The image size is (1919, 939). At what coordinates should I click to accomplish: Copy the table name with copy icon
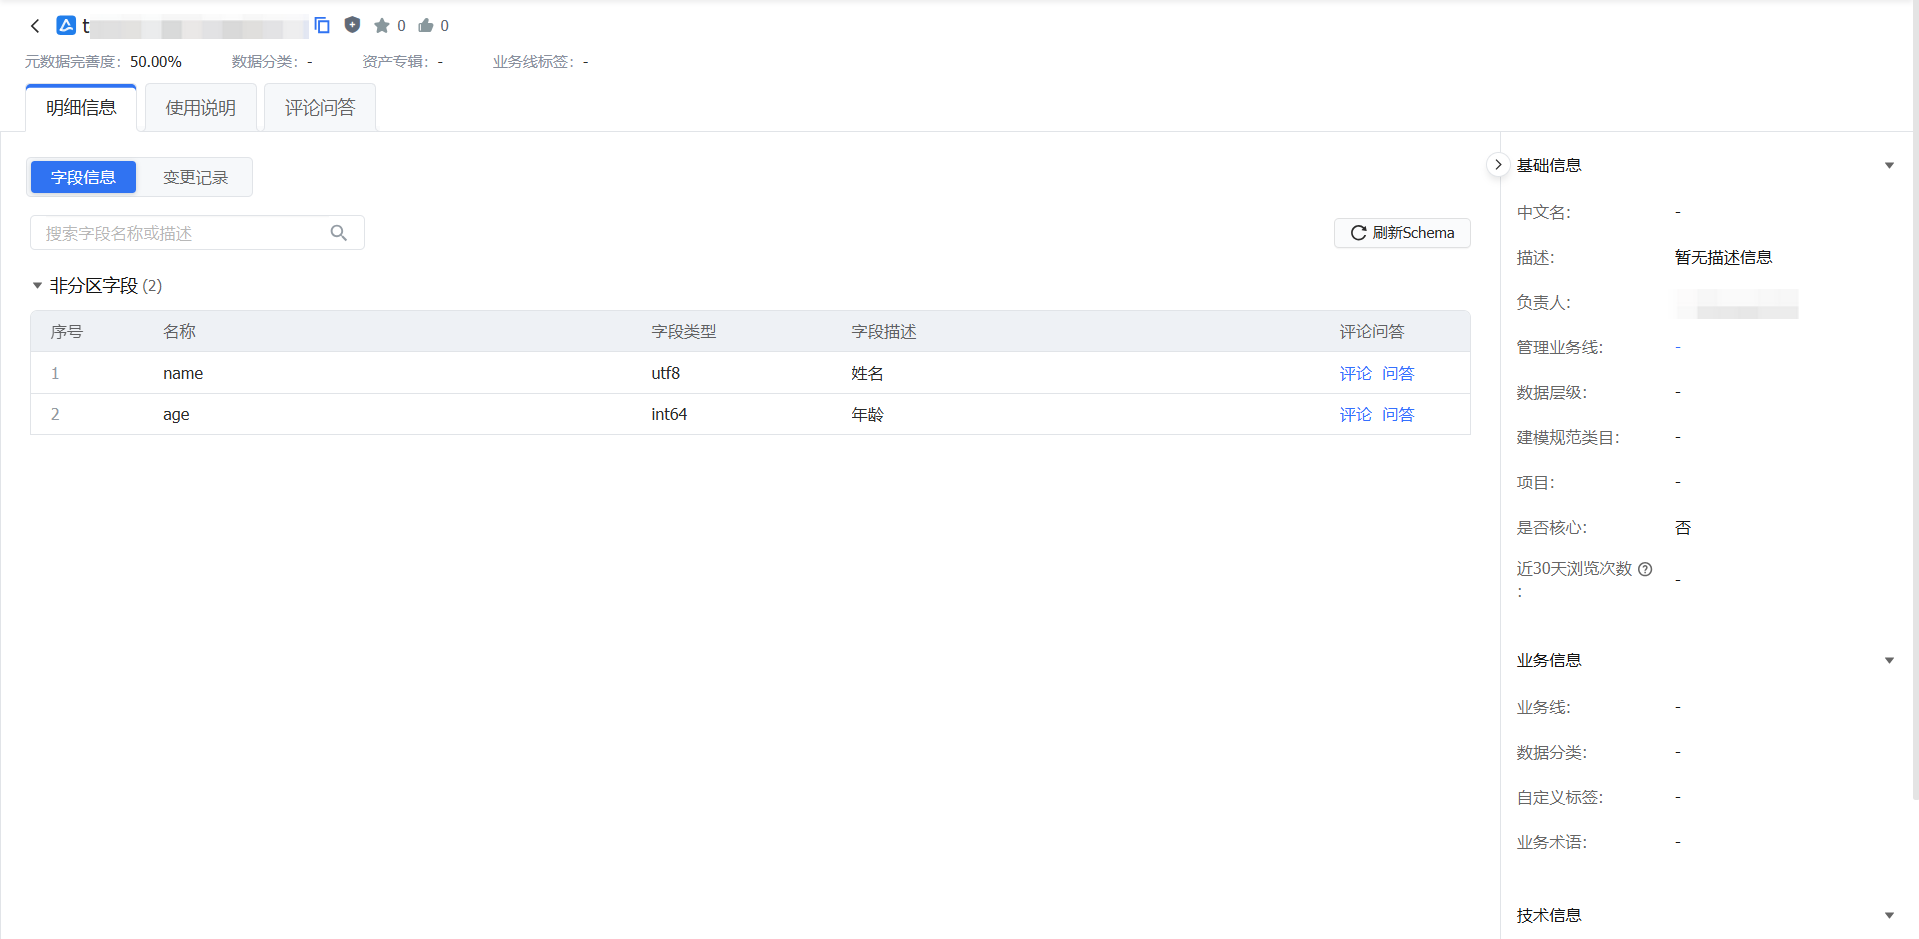click(x=322, y=25)
